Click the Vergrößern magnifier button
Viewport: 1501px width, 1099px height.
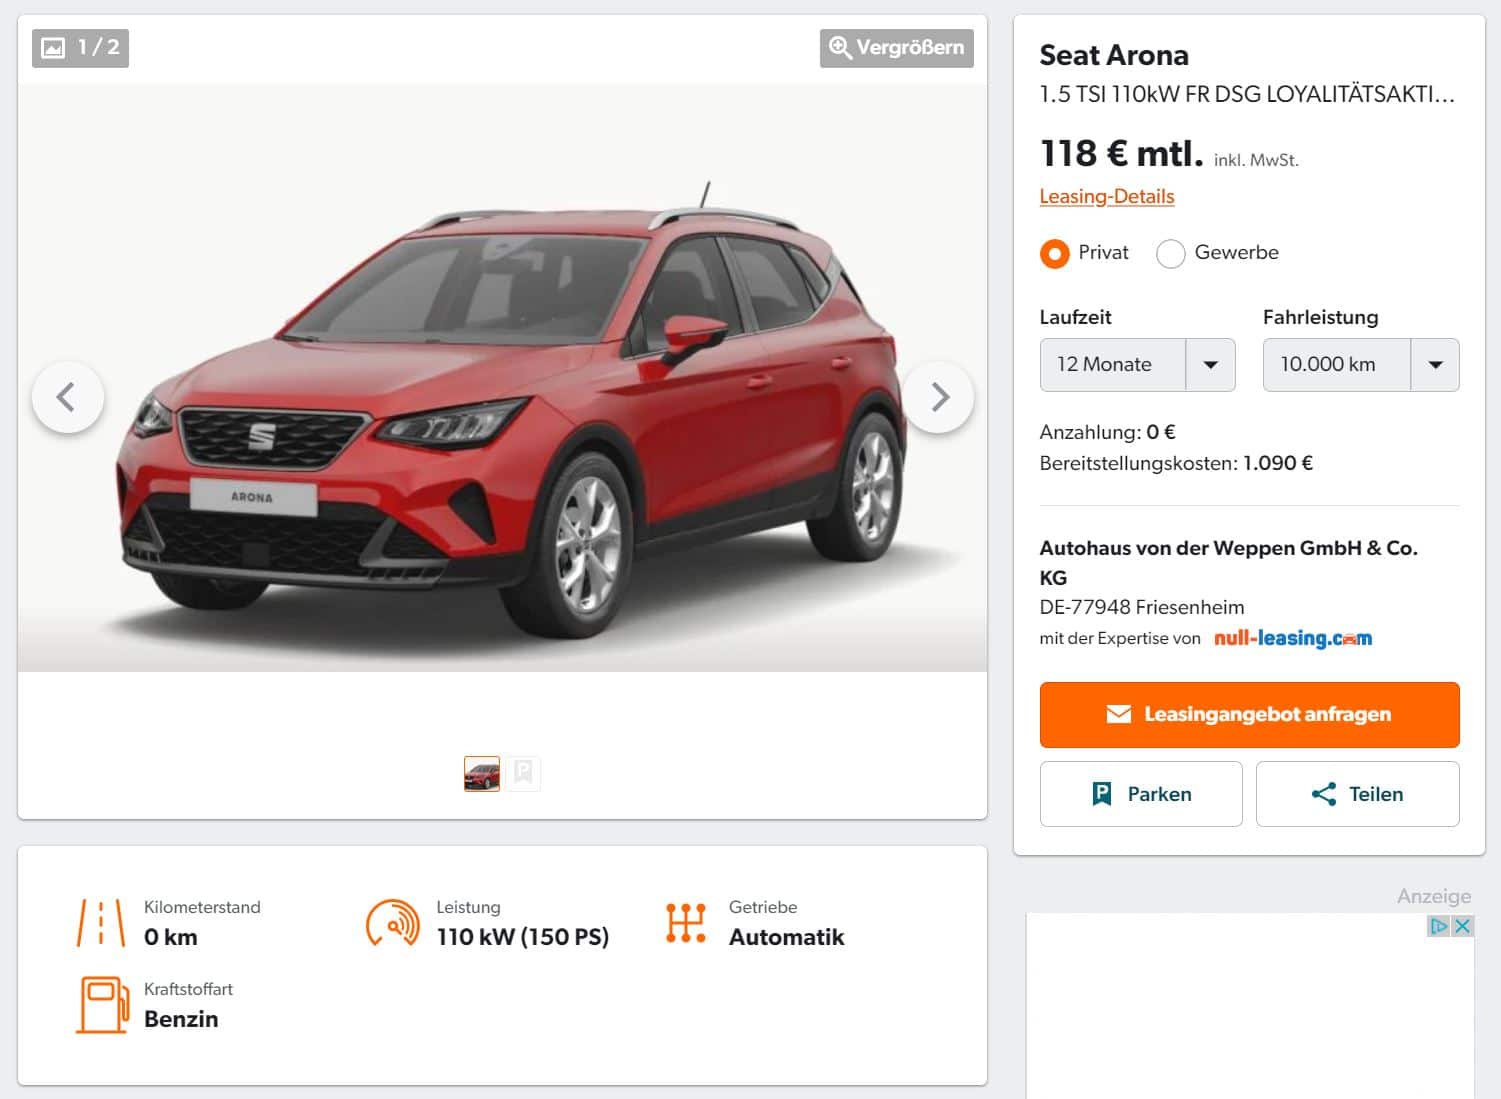(x=896, y=48)
